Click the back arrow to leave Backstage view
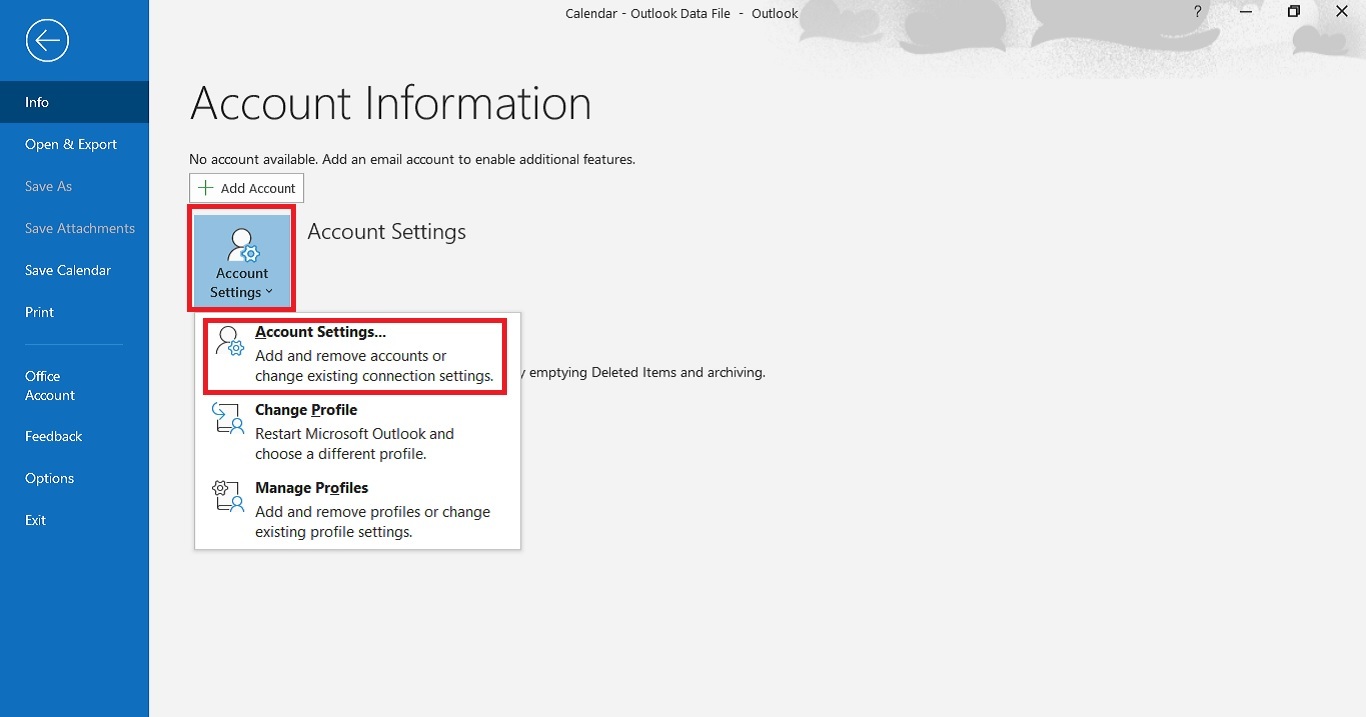Image resolution: width=1366 pixels, height=717 pixels. (48, 41)
